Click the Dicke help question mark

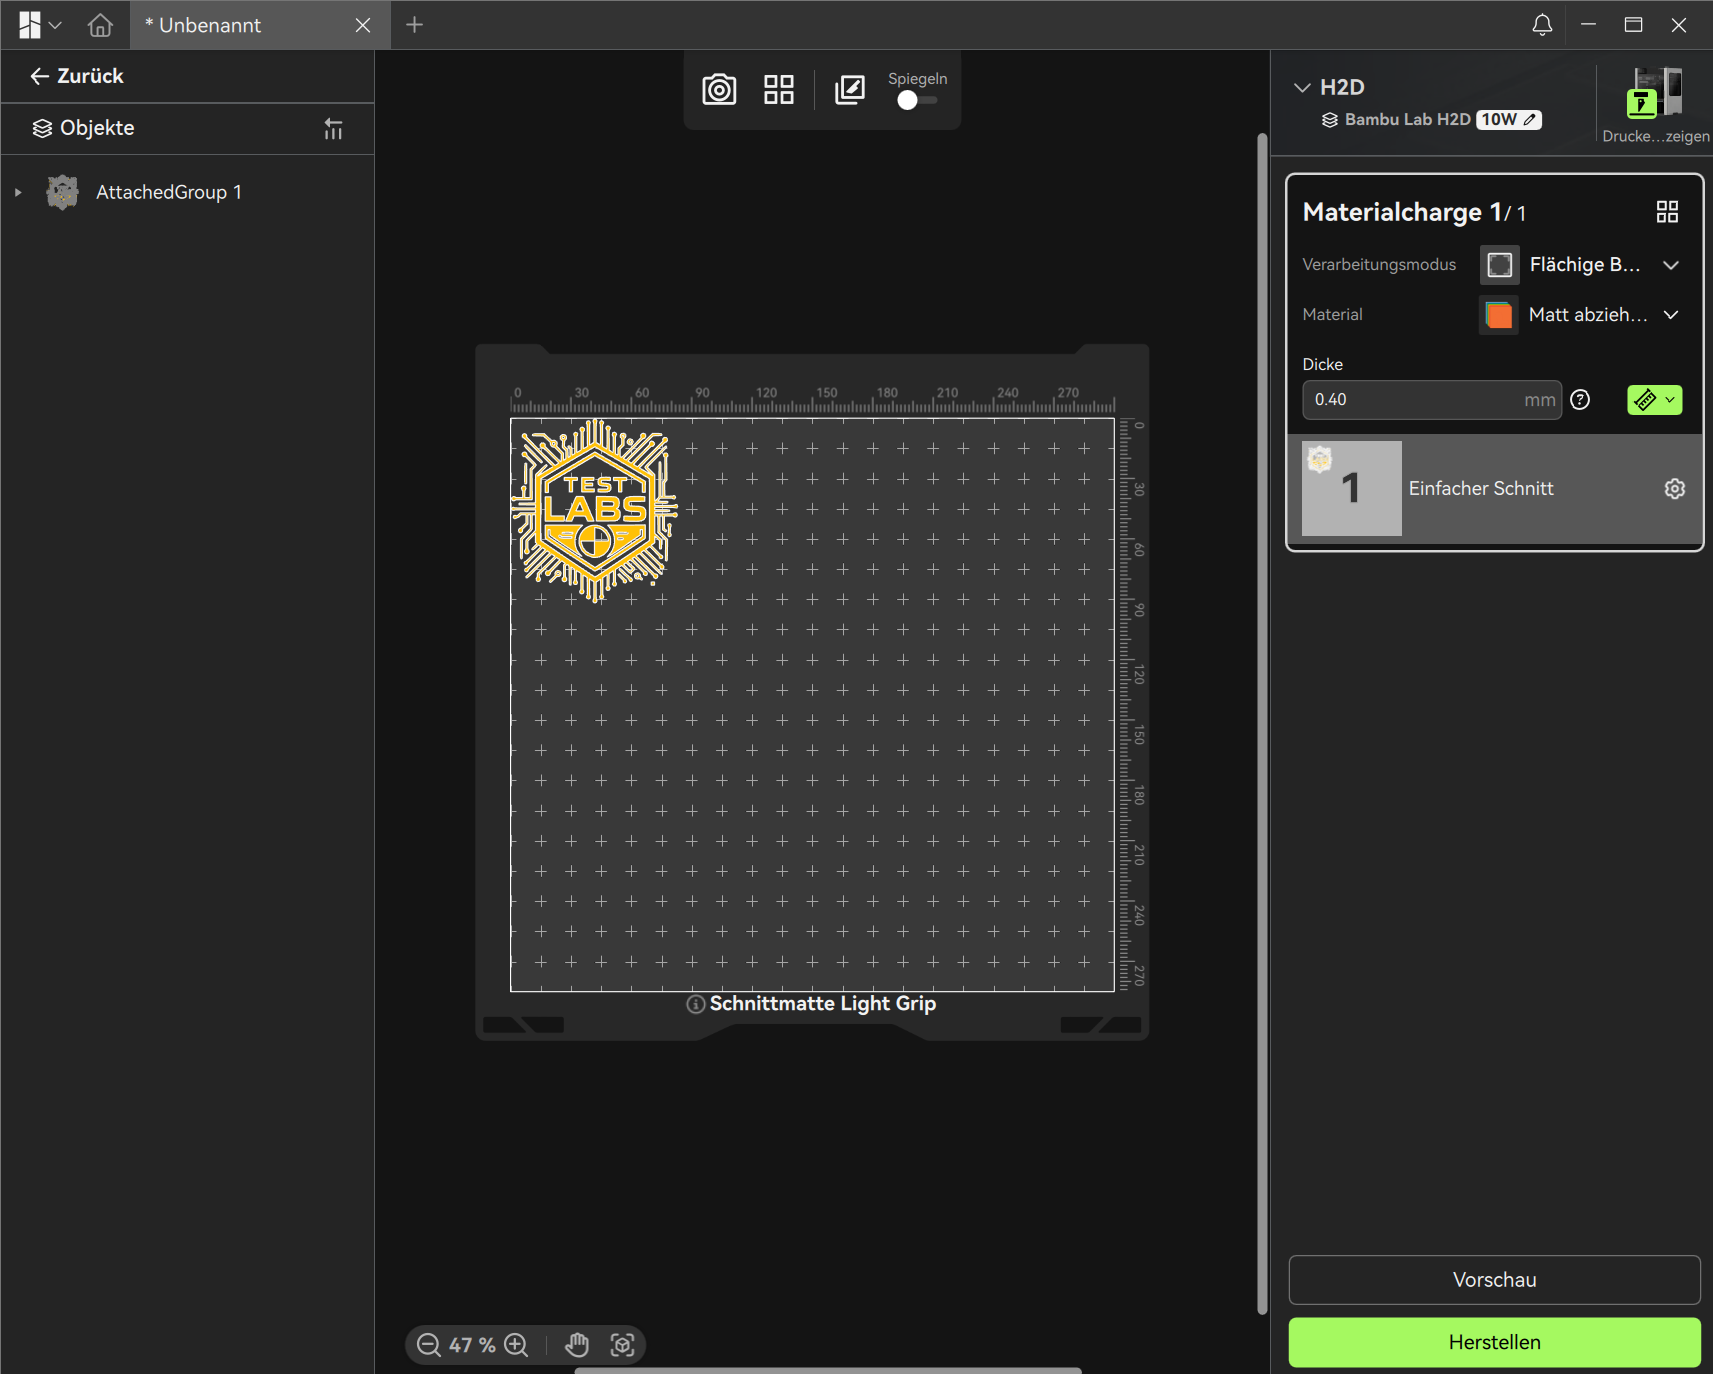(x=1580, y=400)
